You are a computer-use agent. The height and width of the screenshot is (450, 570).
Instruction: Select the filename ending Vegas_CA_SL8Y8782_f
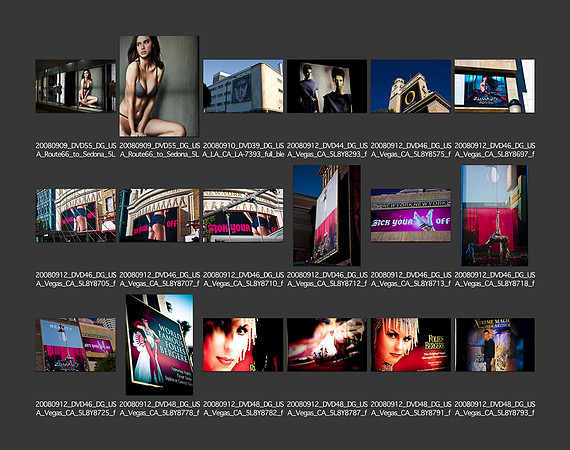point(243,408)
